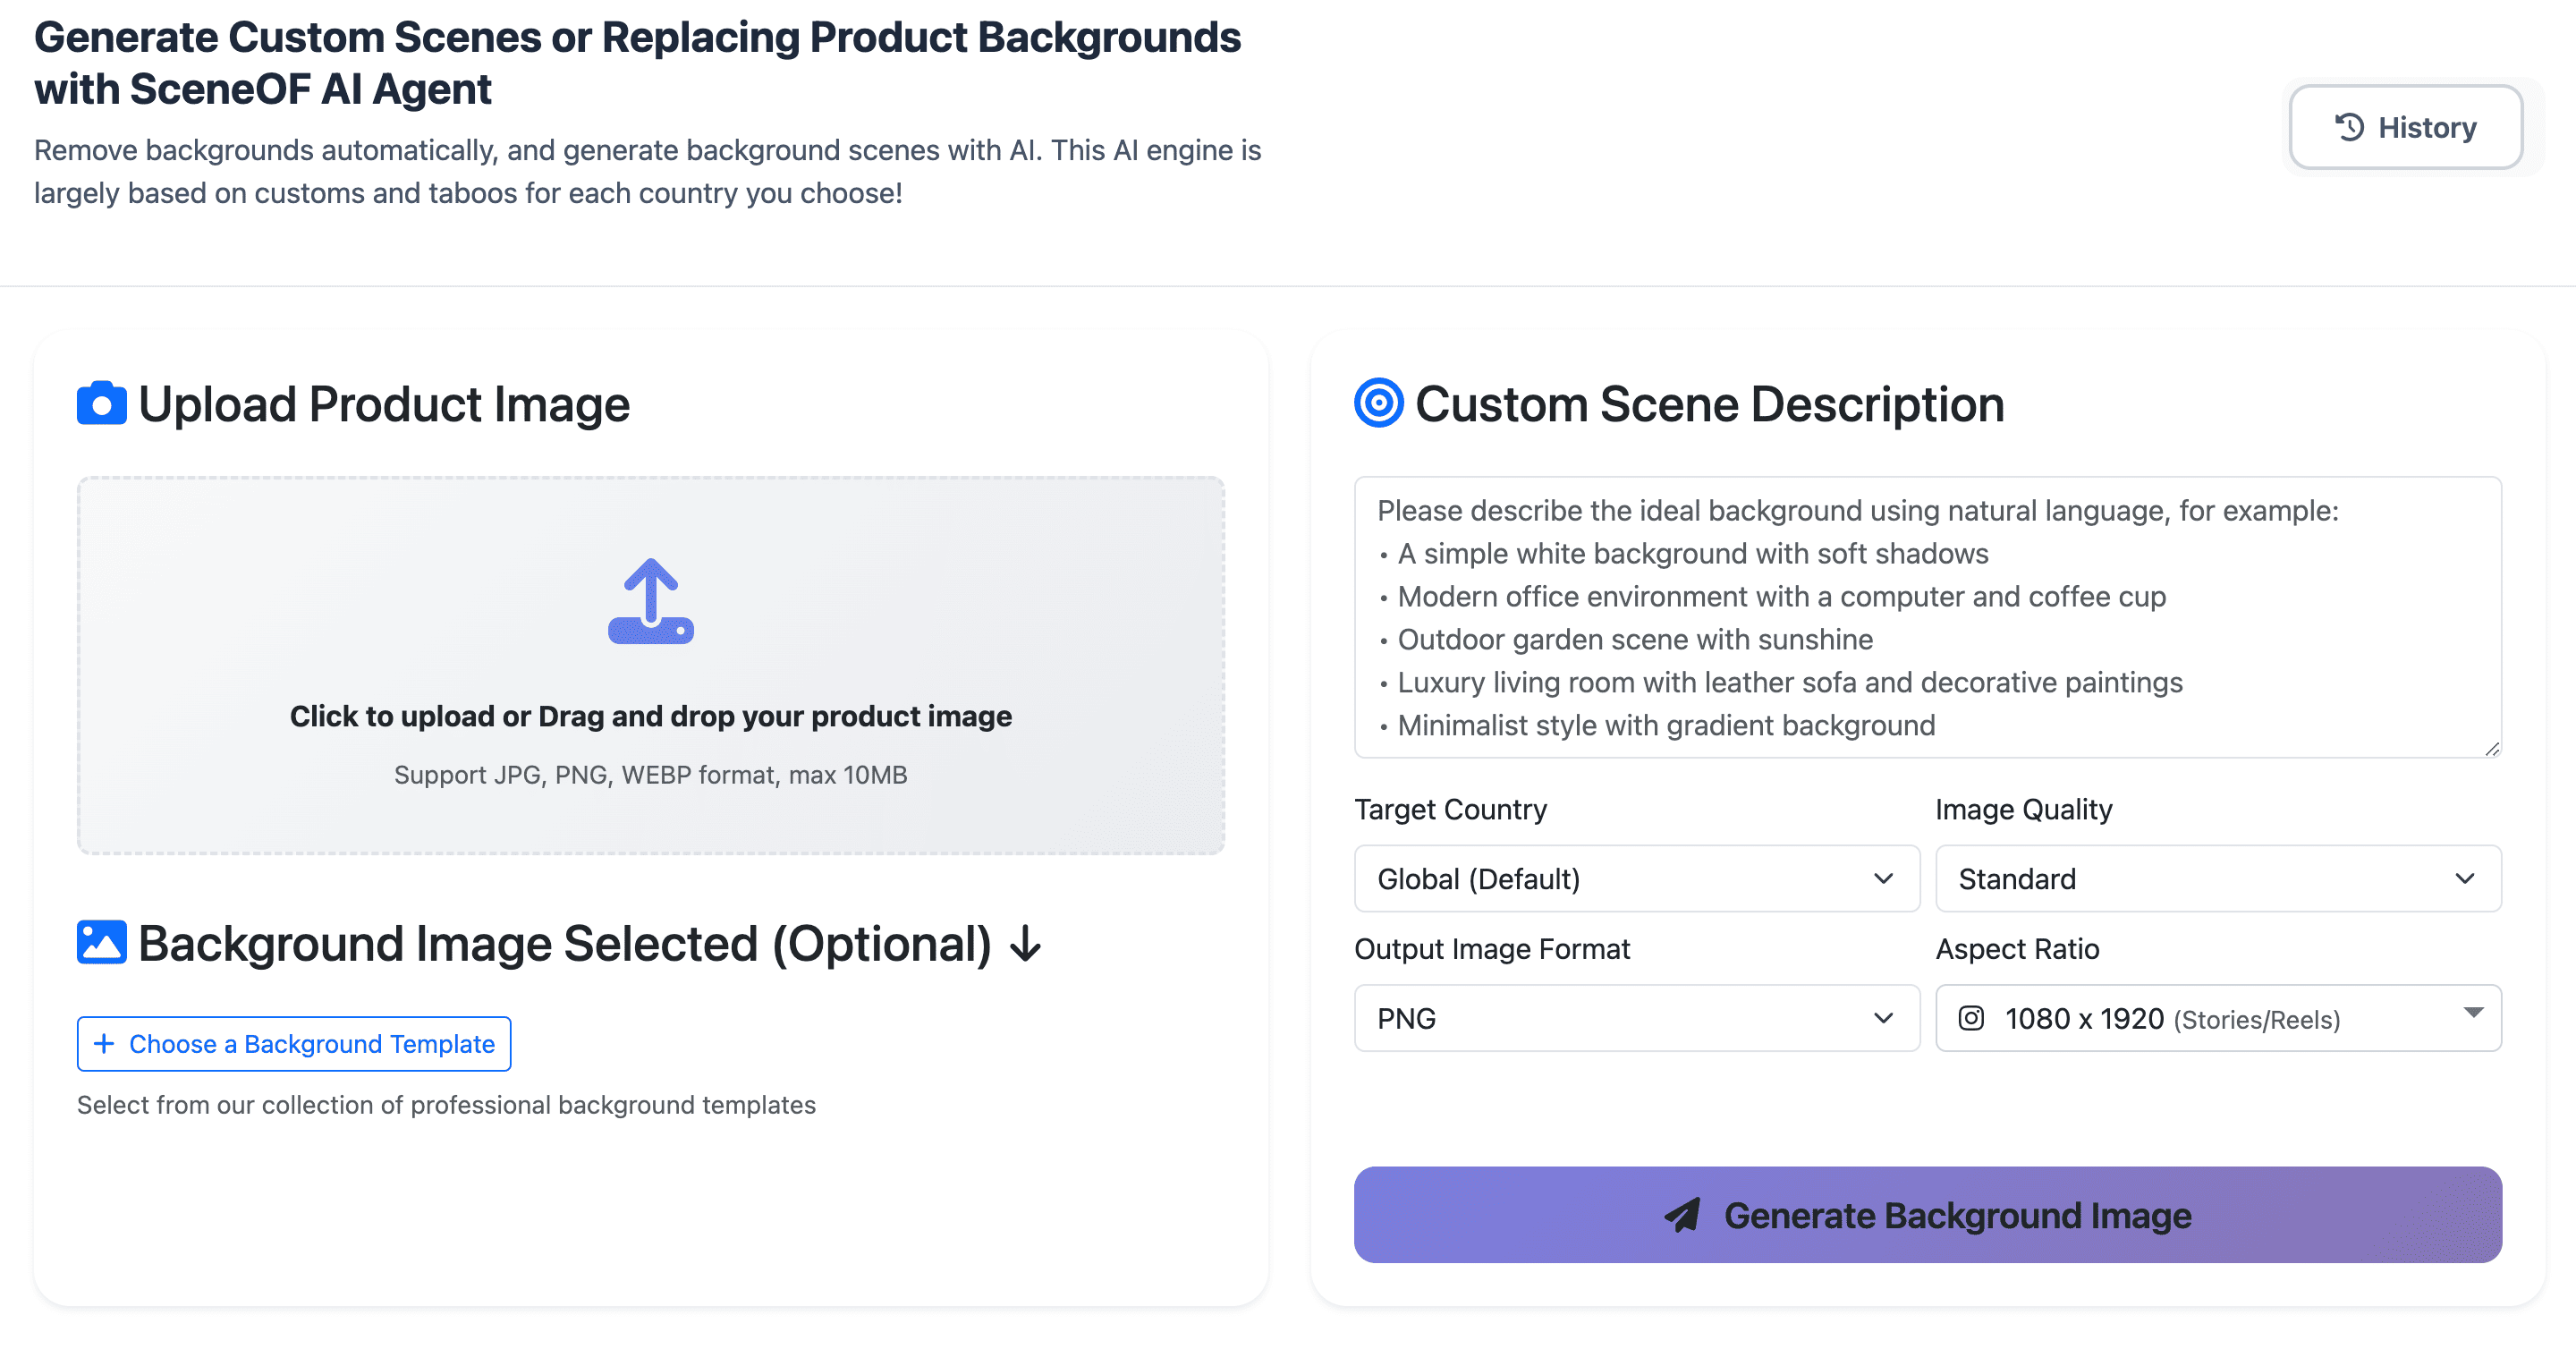Click the product image upload drop zone

tap(651, 665)
